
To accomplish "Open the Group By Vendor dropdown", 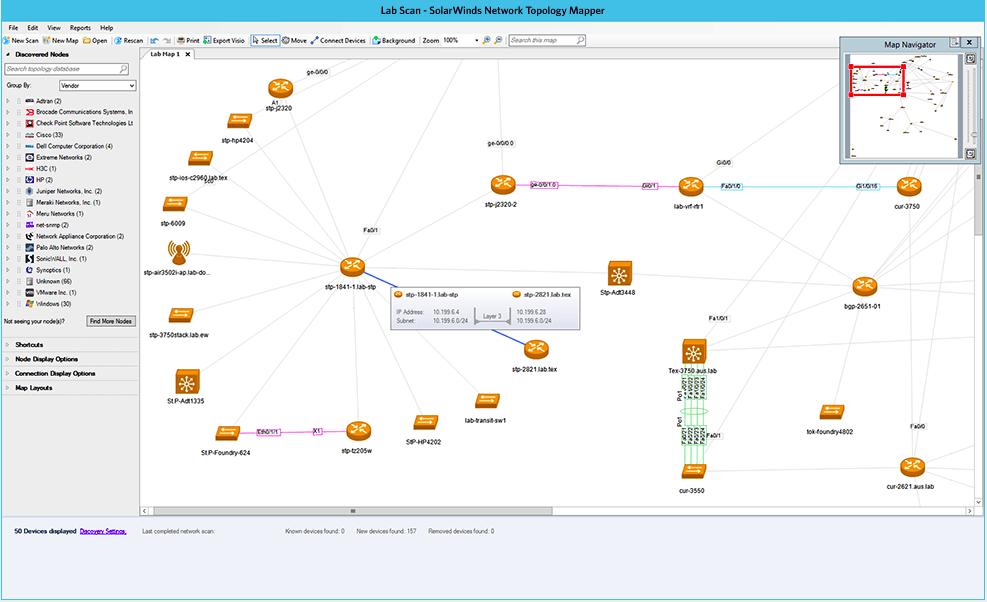I will click(98, 86).
